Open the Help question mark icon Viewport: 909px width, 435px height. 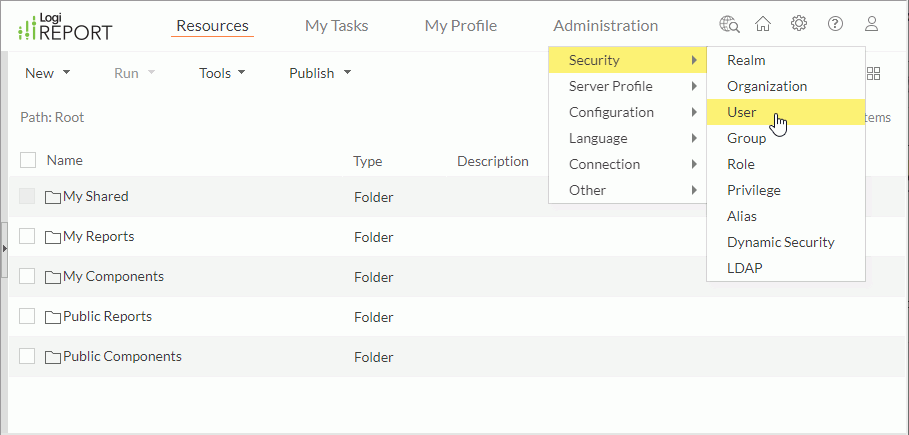click(x=835, y=25)
